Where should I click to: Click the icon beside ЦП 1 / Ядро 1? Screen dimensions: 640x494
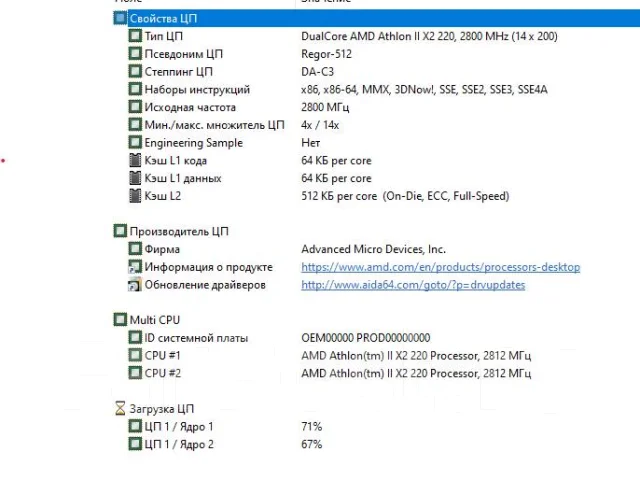(135, 427)
